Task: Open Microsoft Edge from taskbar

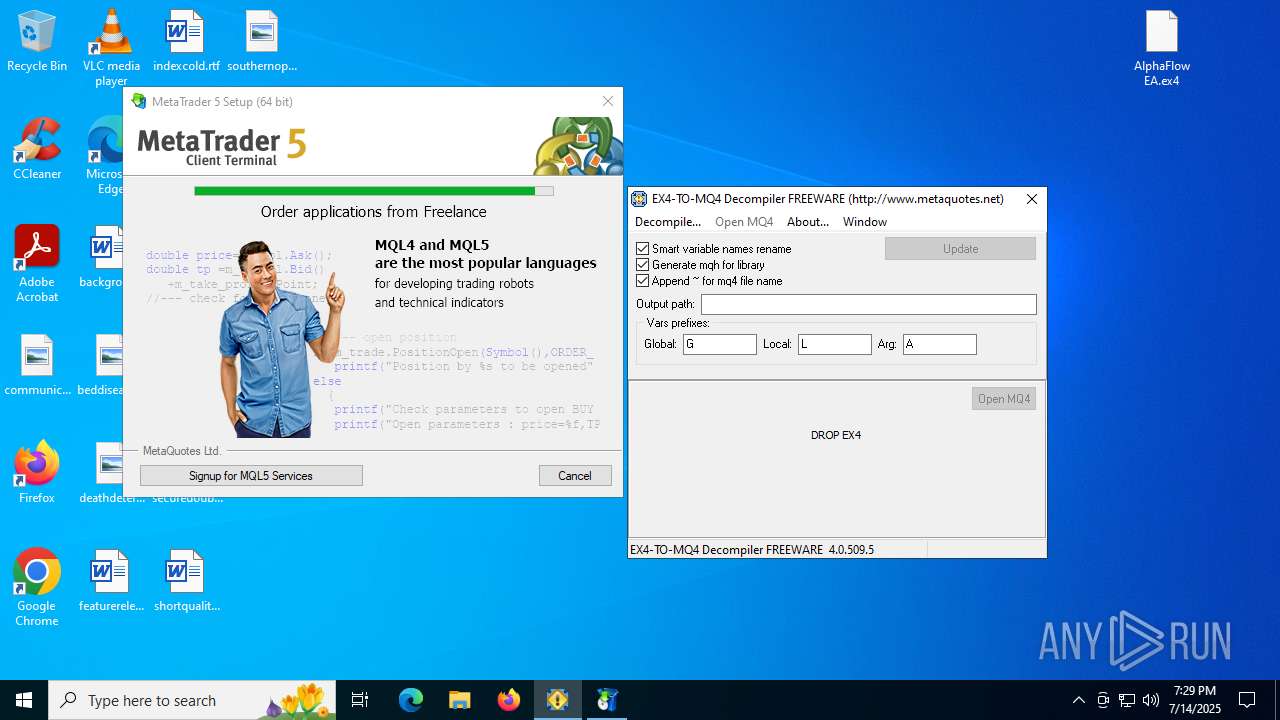Action: point(411,700)
